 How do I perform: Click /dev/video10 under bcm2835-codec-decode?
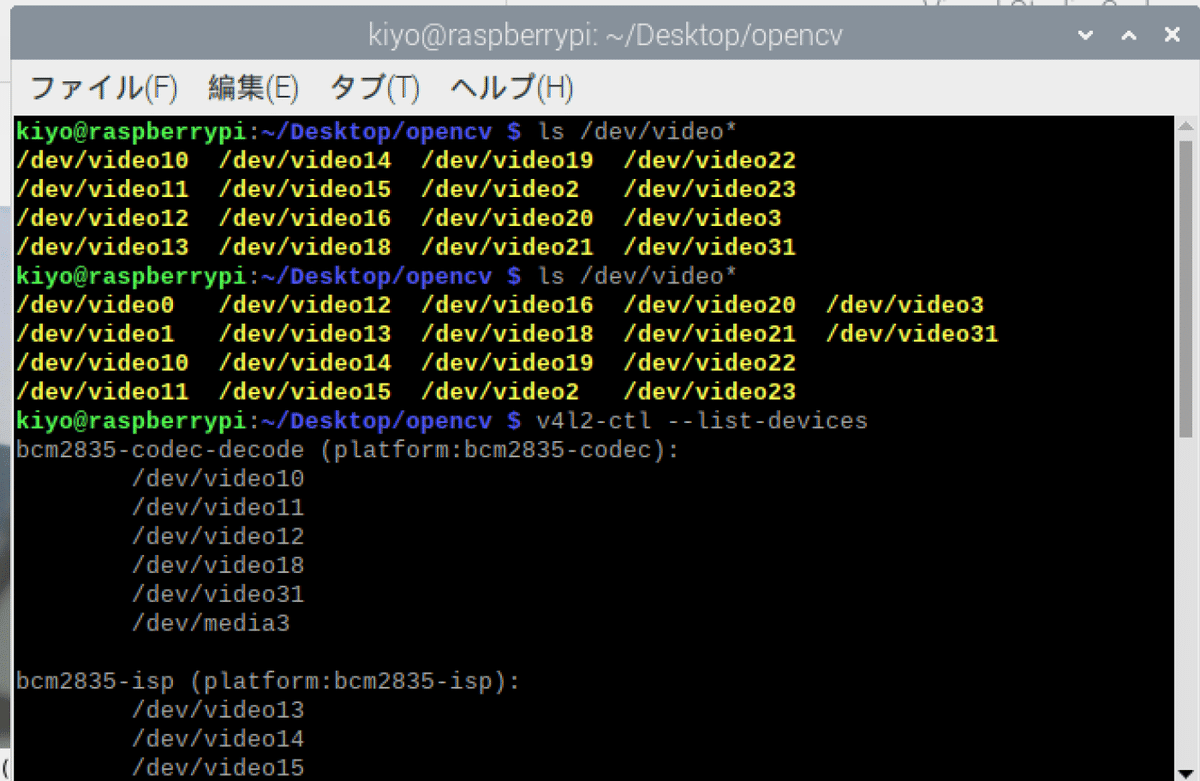click(x=218, y=479)
